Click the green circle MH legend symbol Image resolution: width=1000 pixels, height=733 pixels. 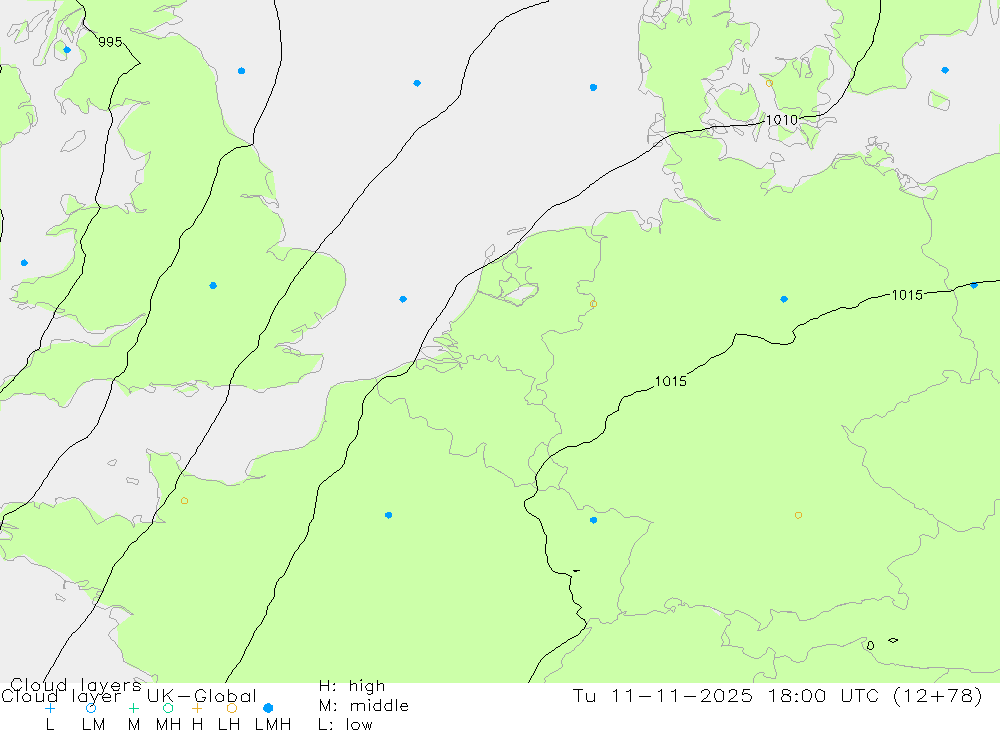tap(168, 708)
